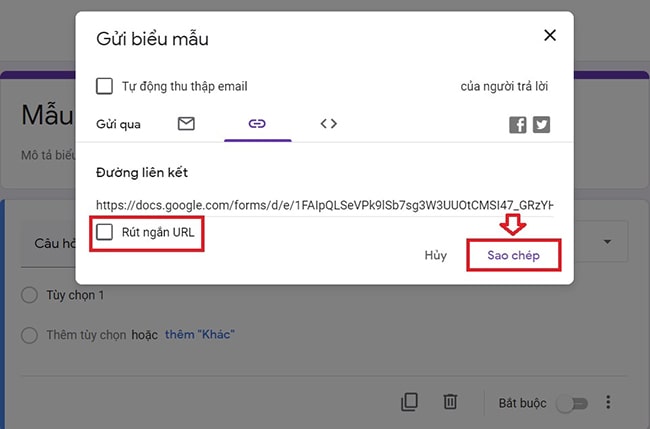Duplicate the question with copy icon
This screenshot has height=429, width=650.
click(409, 402)
